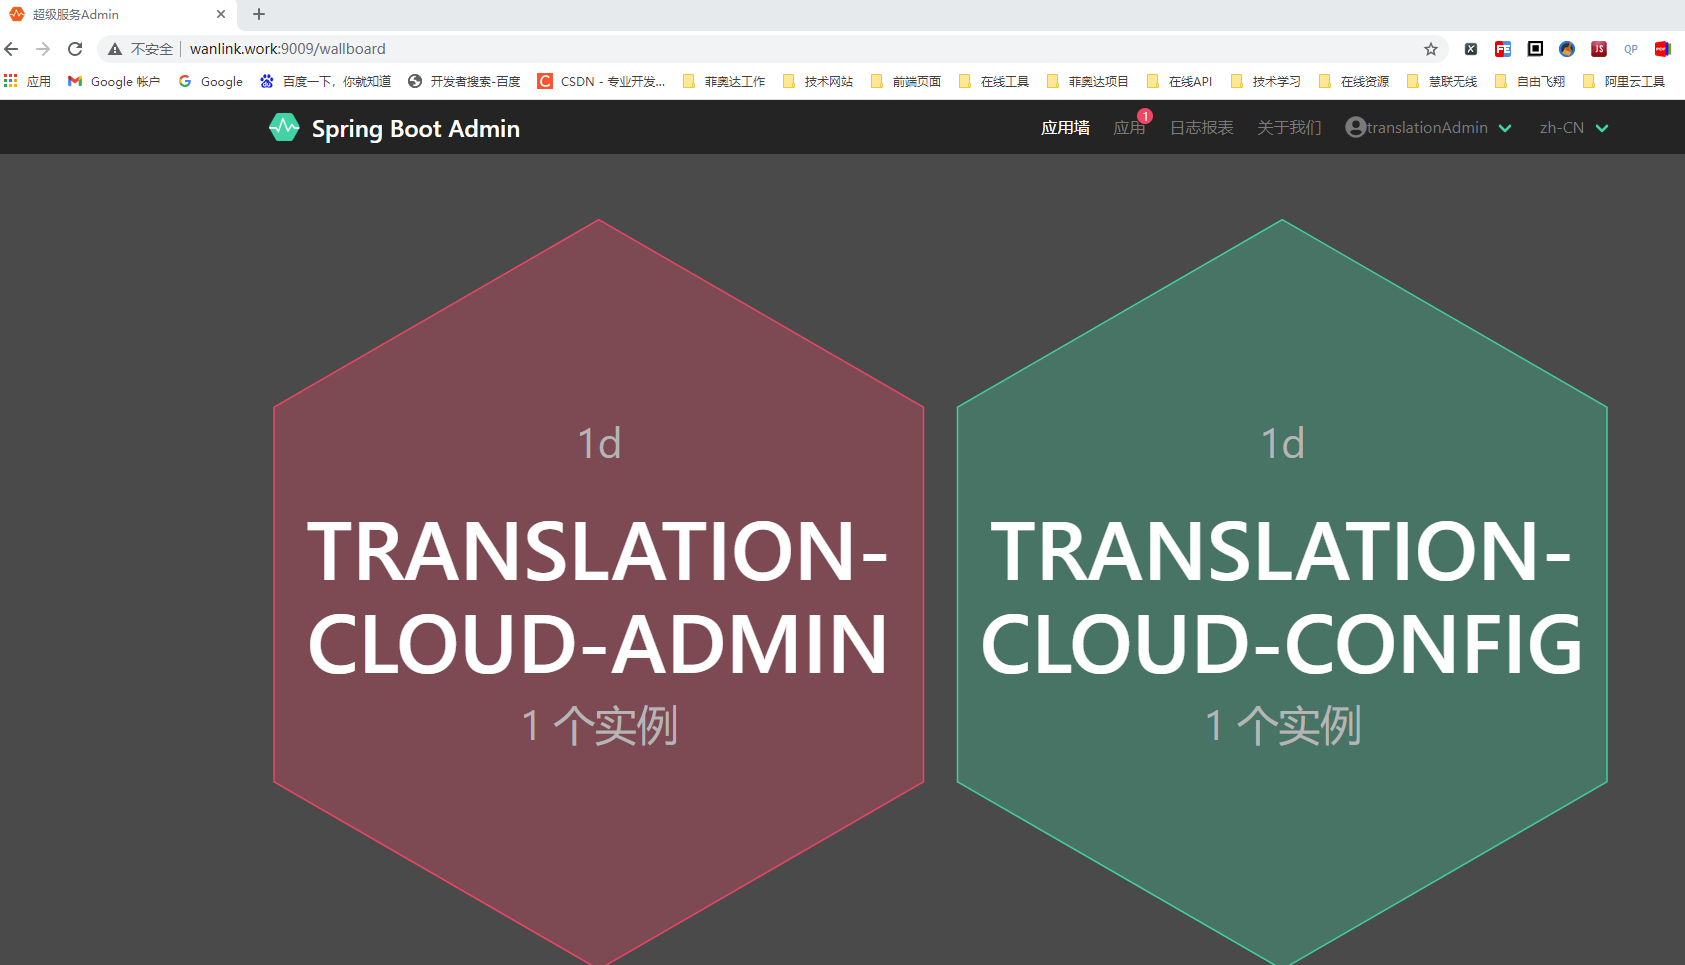Expand the 菲奥达工作 bookmark folder

point(724,81)
